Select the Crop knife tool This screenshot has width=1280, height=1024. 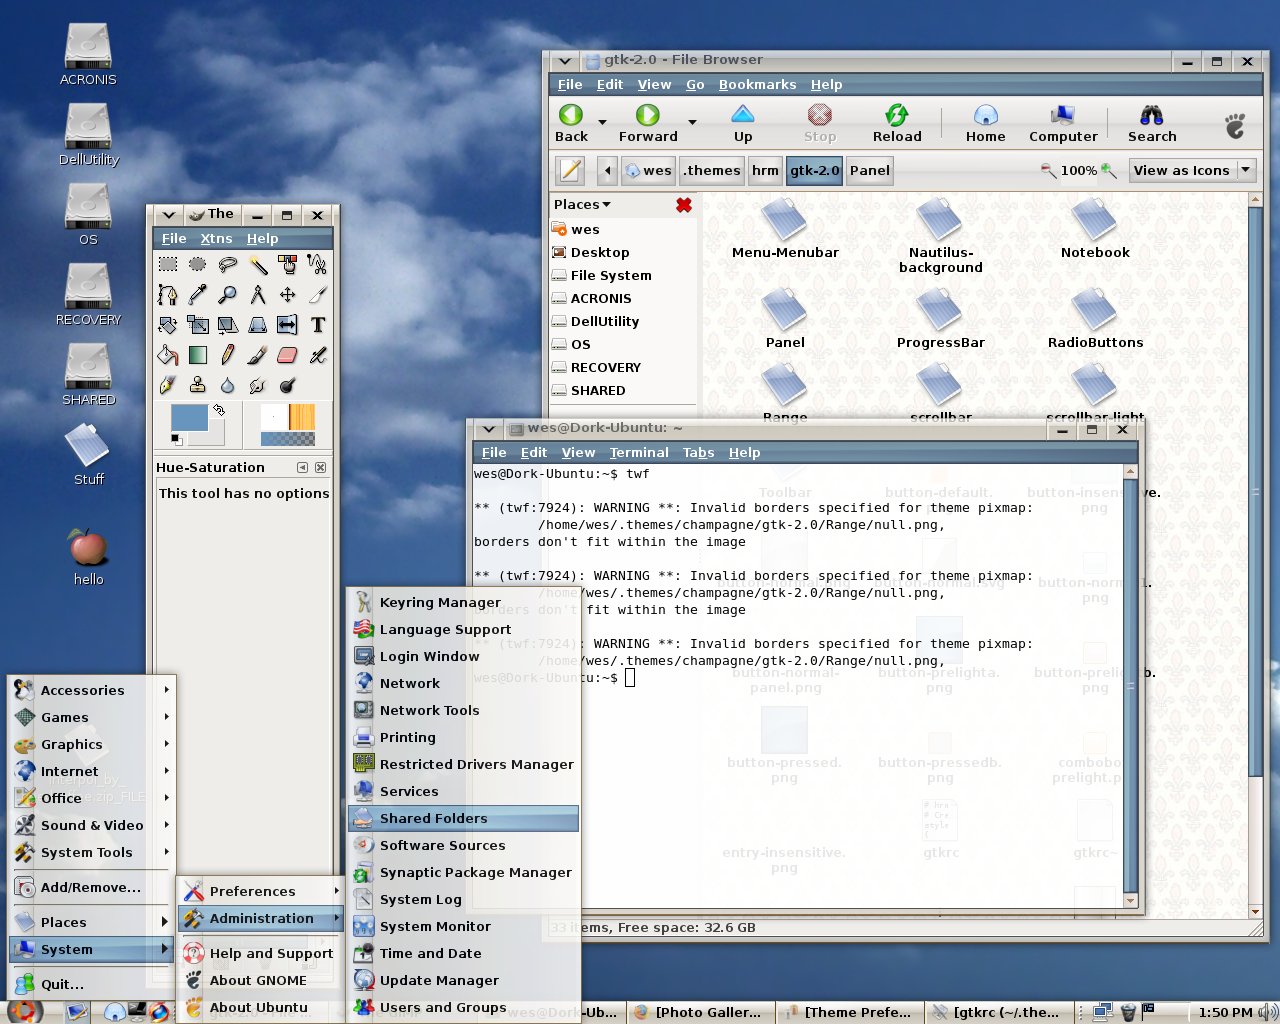click(x=318, y=295)
